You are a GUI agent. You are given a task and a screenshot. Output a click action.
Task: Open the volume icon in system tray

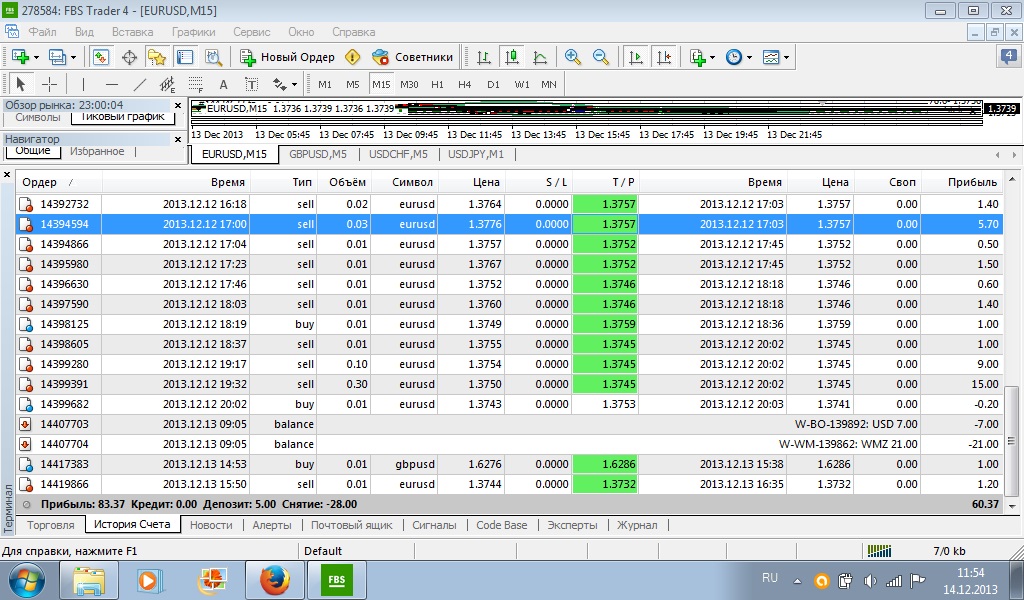tap(870, 580)
